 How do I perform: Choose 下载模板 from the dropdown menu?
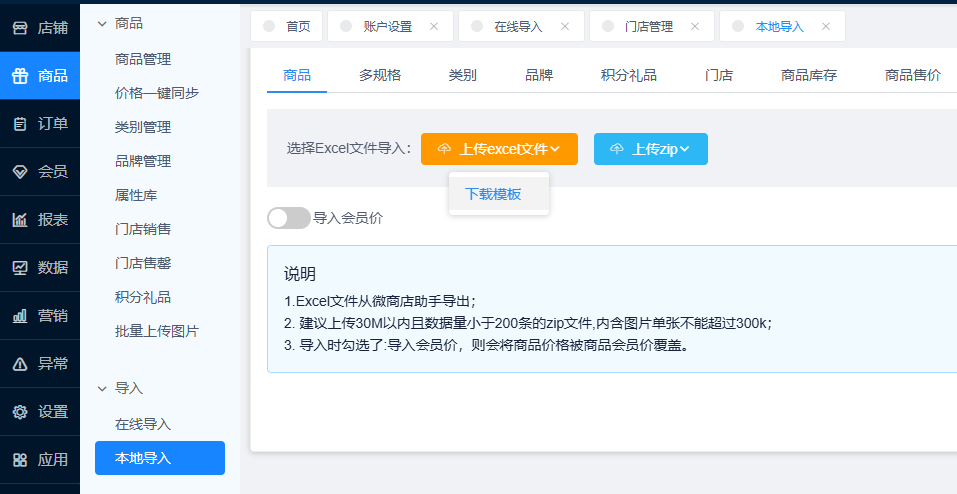[x=499, y=194]
